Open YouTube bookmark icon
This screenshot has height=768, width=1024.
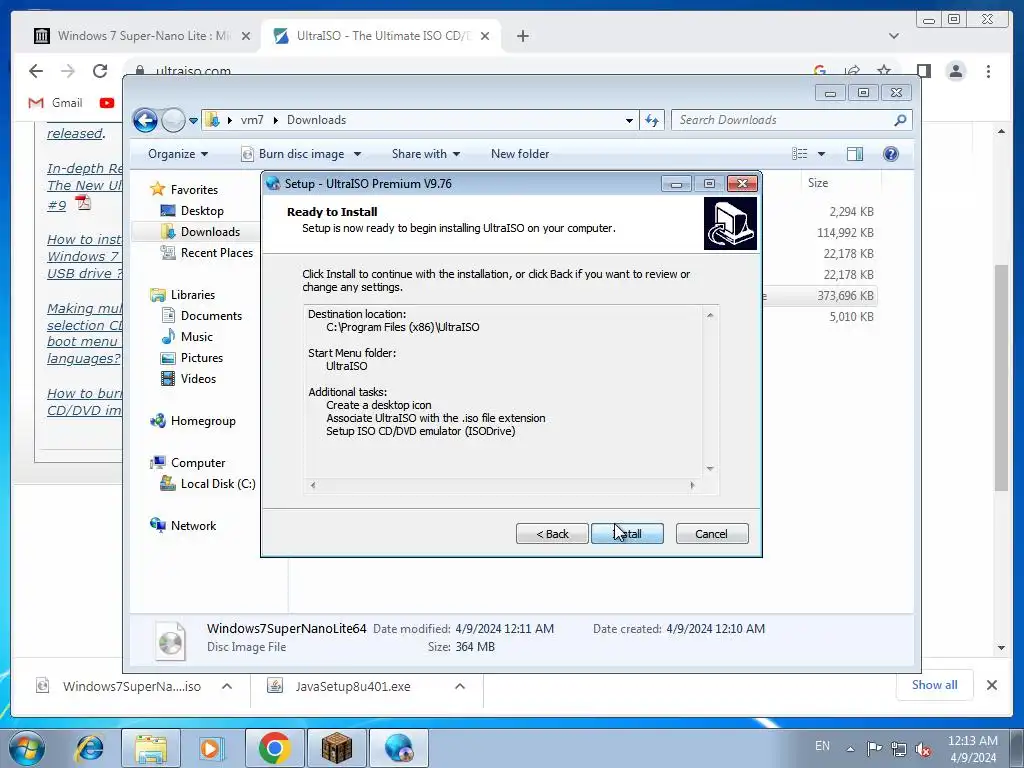click(x=107, y=103)
